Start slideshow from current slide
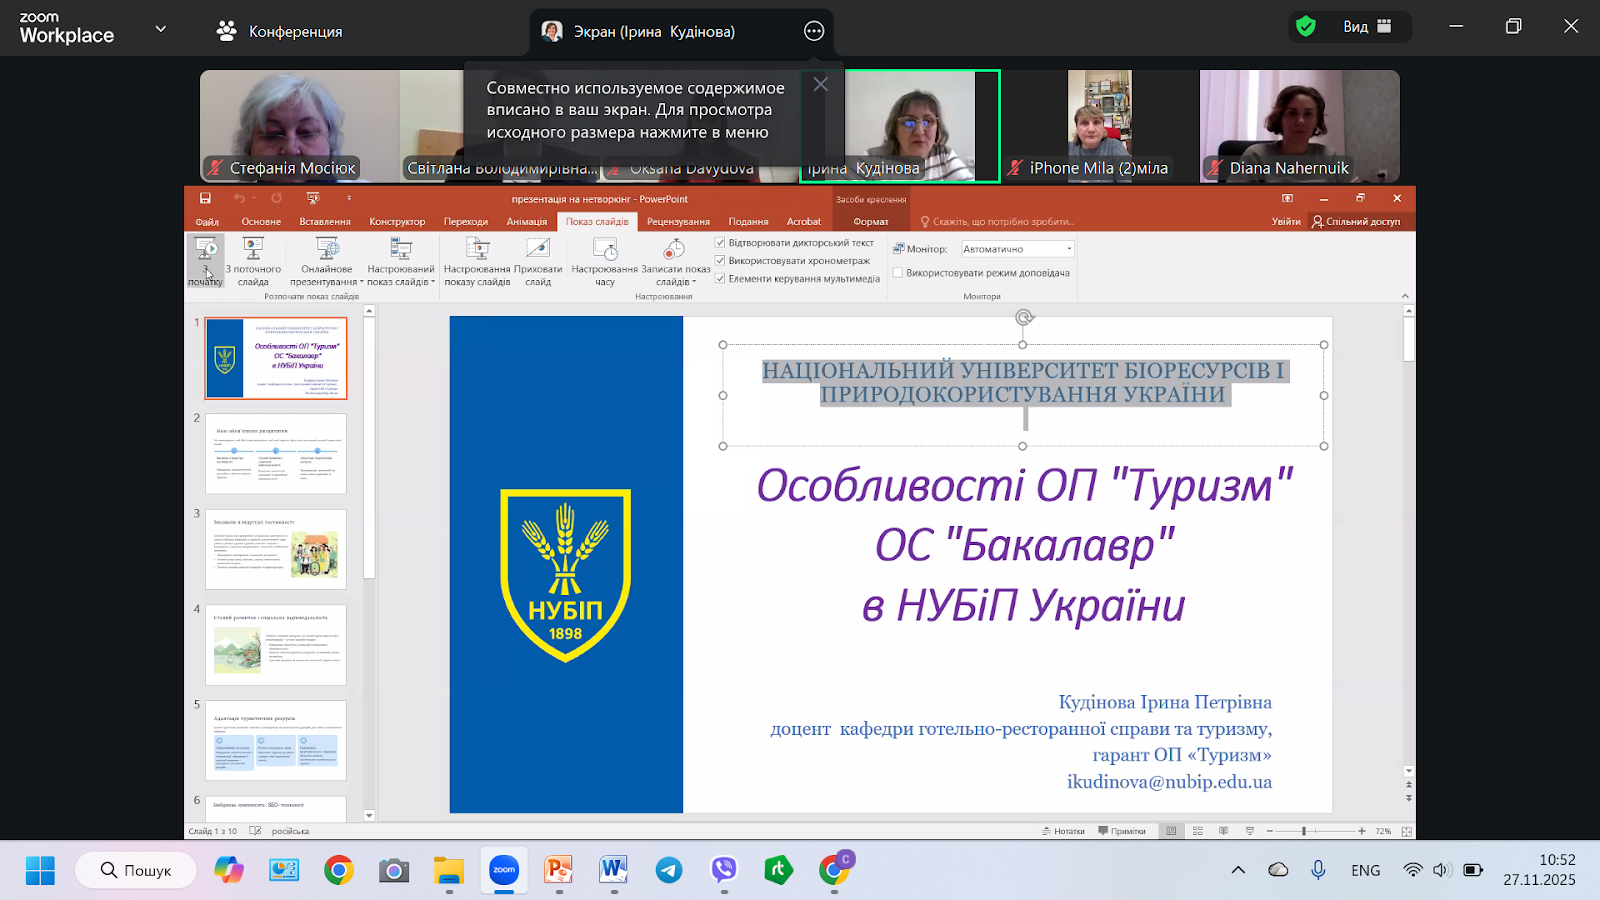Screen dimensions: 1600x900 click(253, 260)
